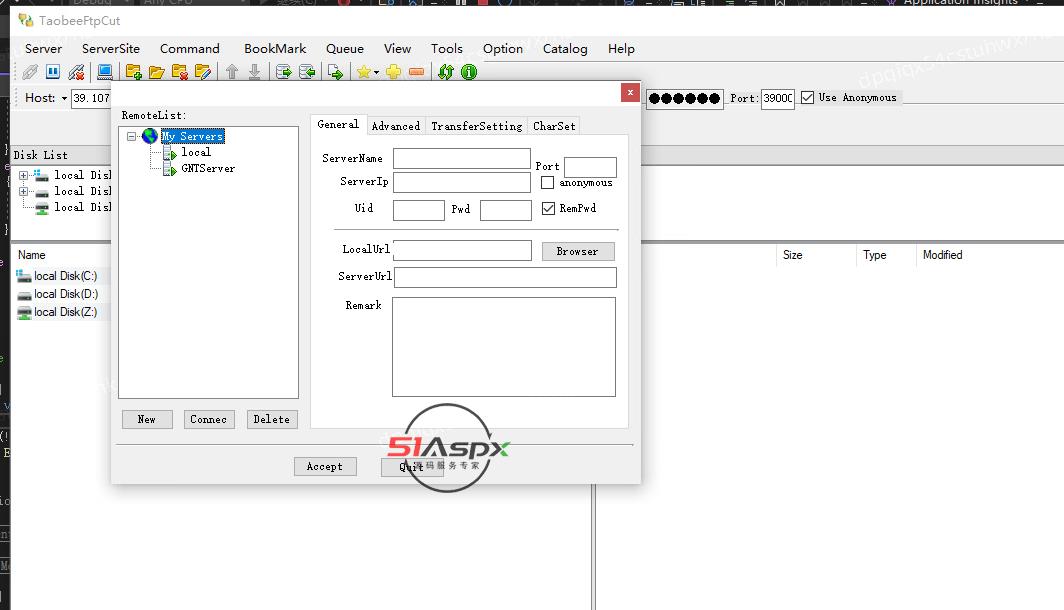Screen dimensions: 1064x610
Task: Open the Catalog menu
Action: coord(565,49)
